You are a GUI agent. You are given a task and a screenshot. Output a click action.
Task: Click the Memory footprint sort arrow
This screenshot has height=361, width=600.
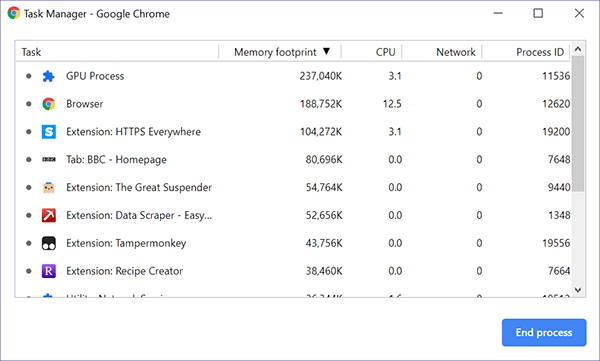click(326, 51)
